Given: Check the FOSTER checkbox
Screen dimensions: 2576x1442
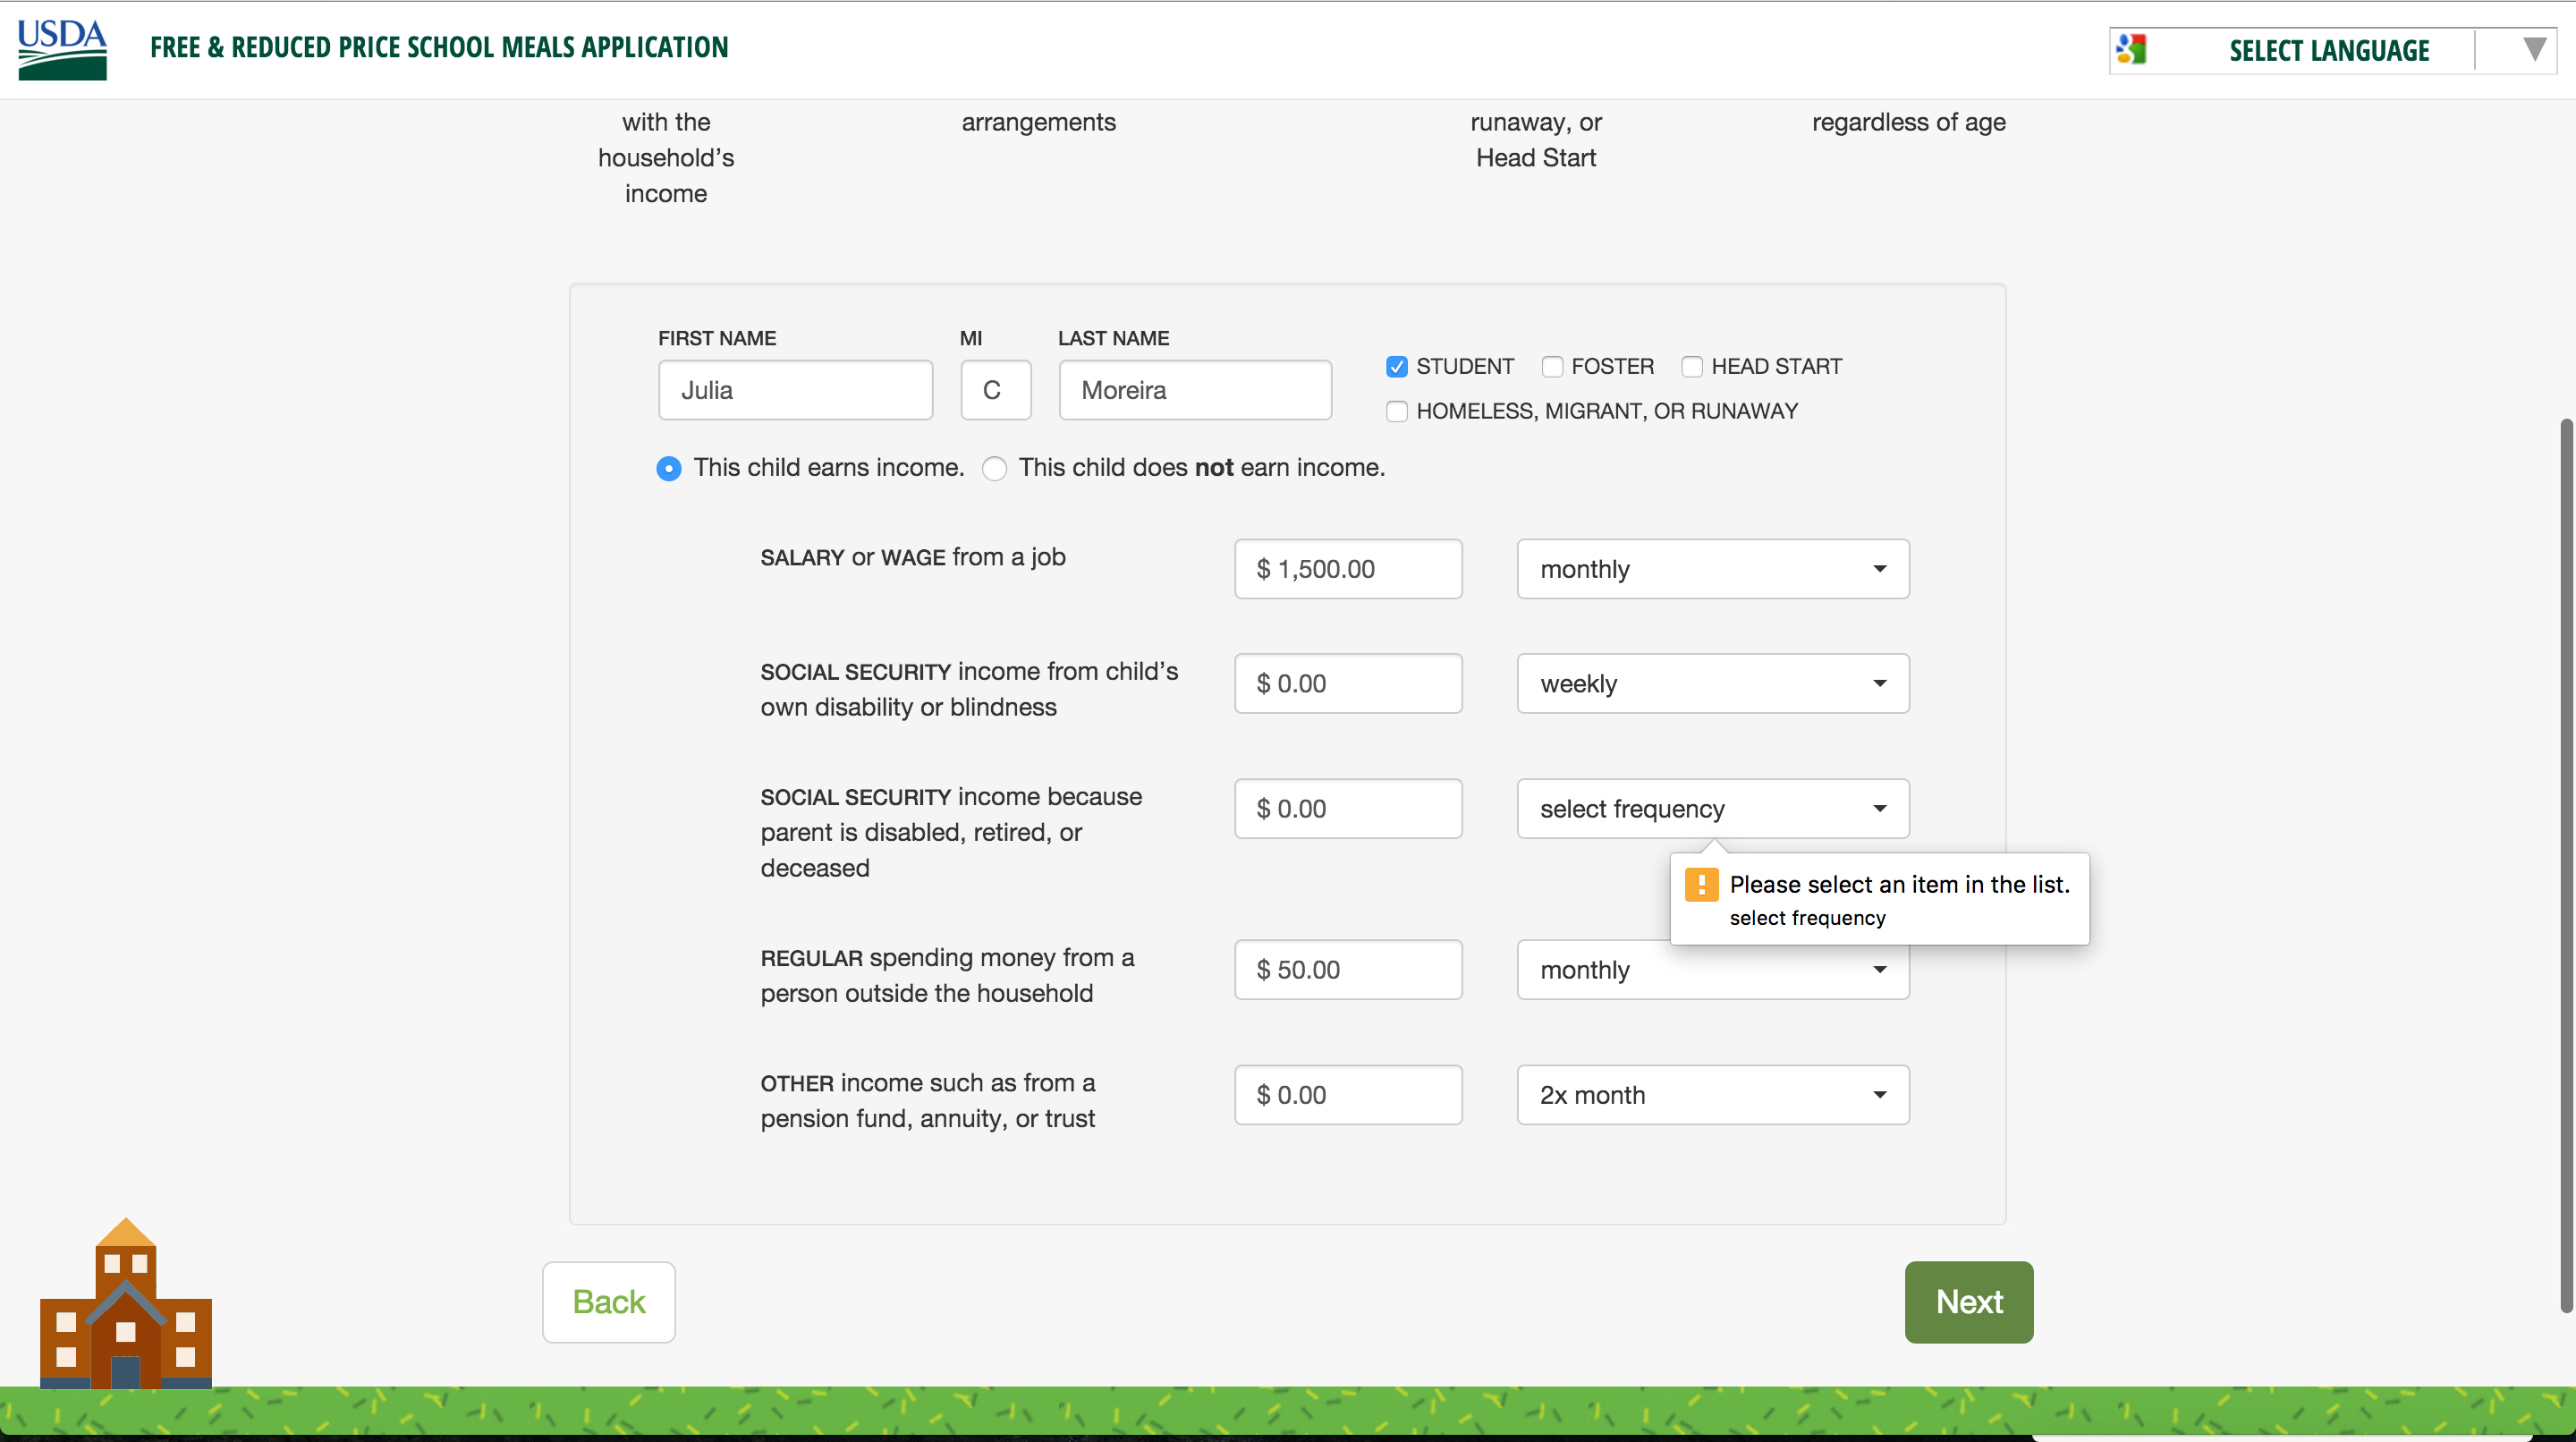Looking at the screenshot, I should pyautogui.click(x=1552, y=367).
